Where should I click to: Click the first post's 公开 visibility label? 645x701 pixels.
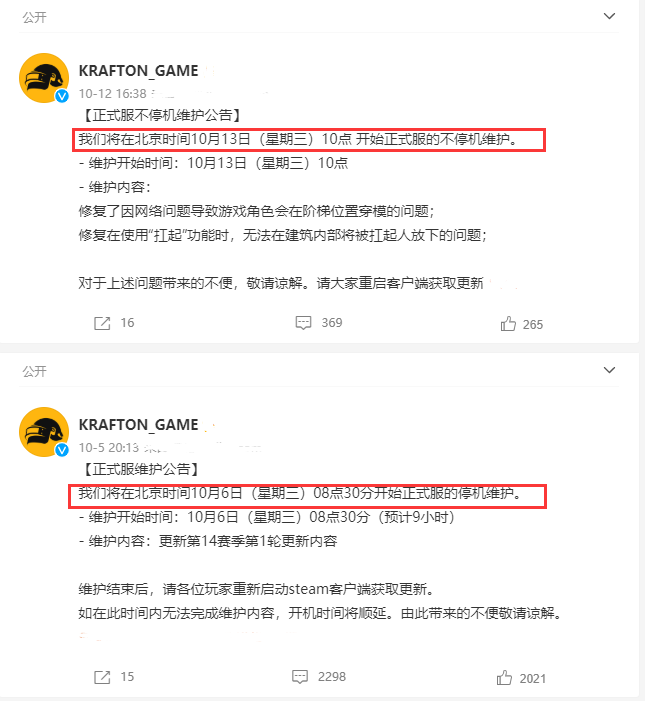tap(34, 17)
